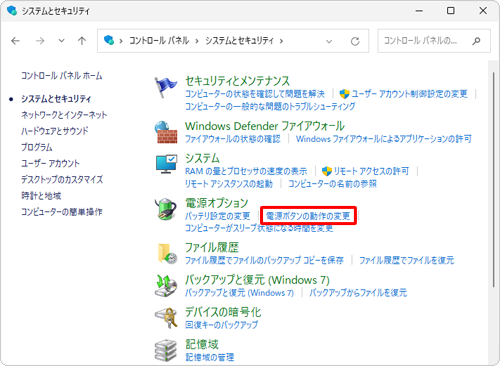The width and height of the screenshot is (500, 366).
Task: Open ネットワークとインターネット category
Action: click(x=64, y=115)
